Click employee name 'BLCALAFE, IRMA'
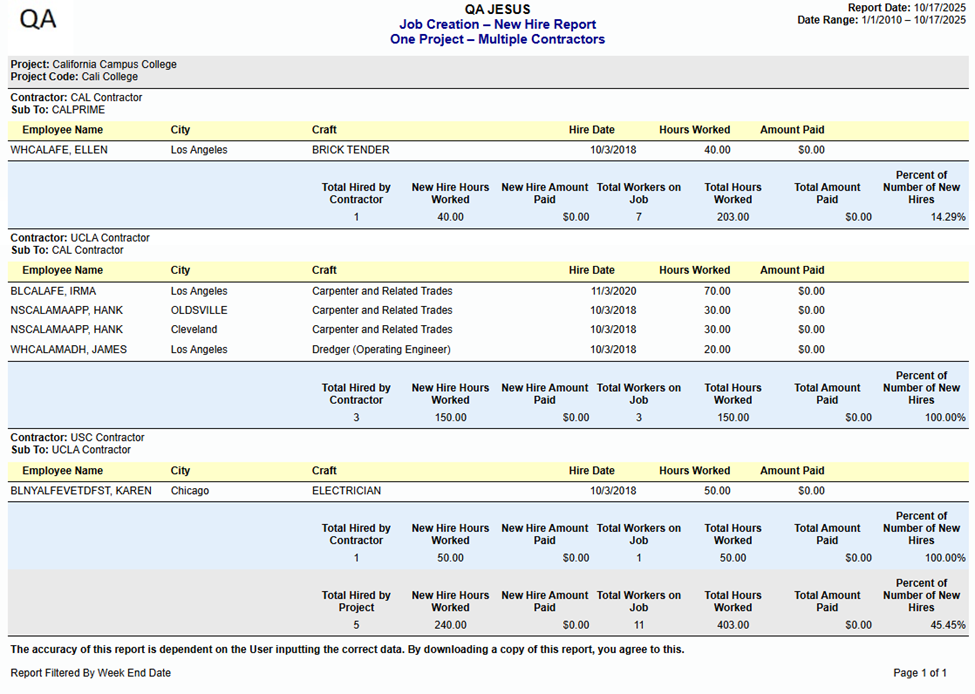 click(x=53, y=291)
